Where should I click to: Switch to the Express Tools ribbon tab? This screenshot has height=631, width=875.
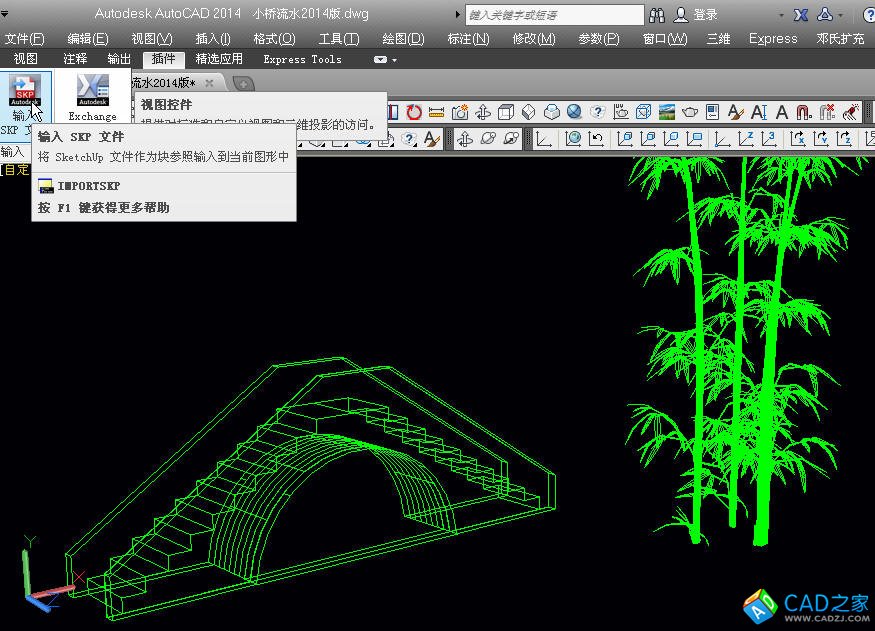[302, 59]
